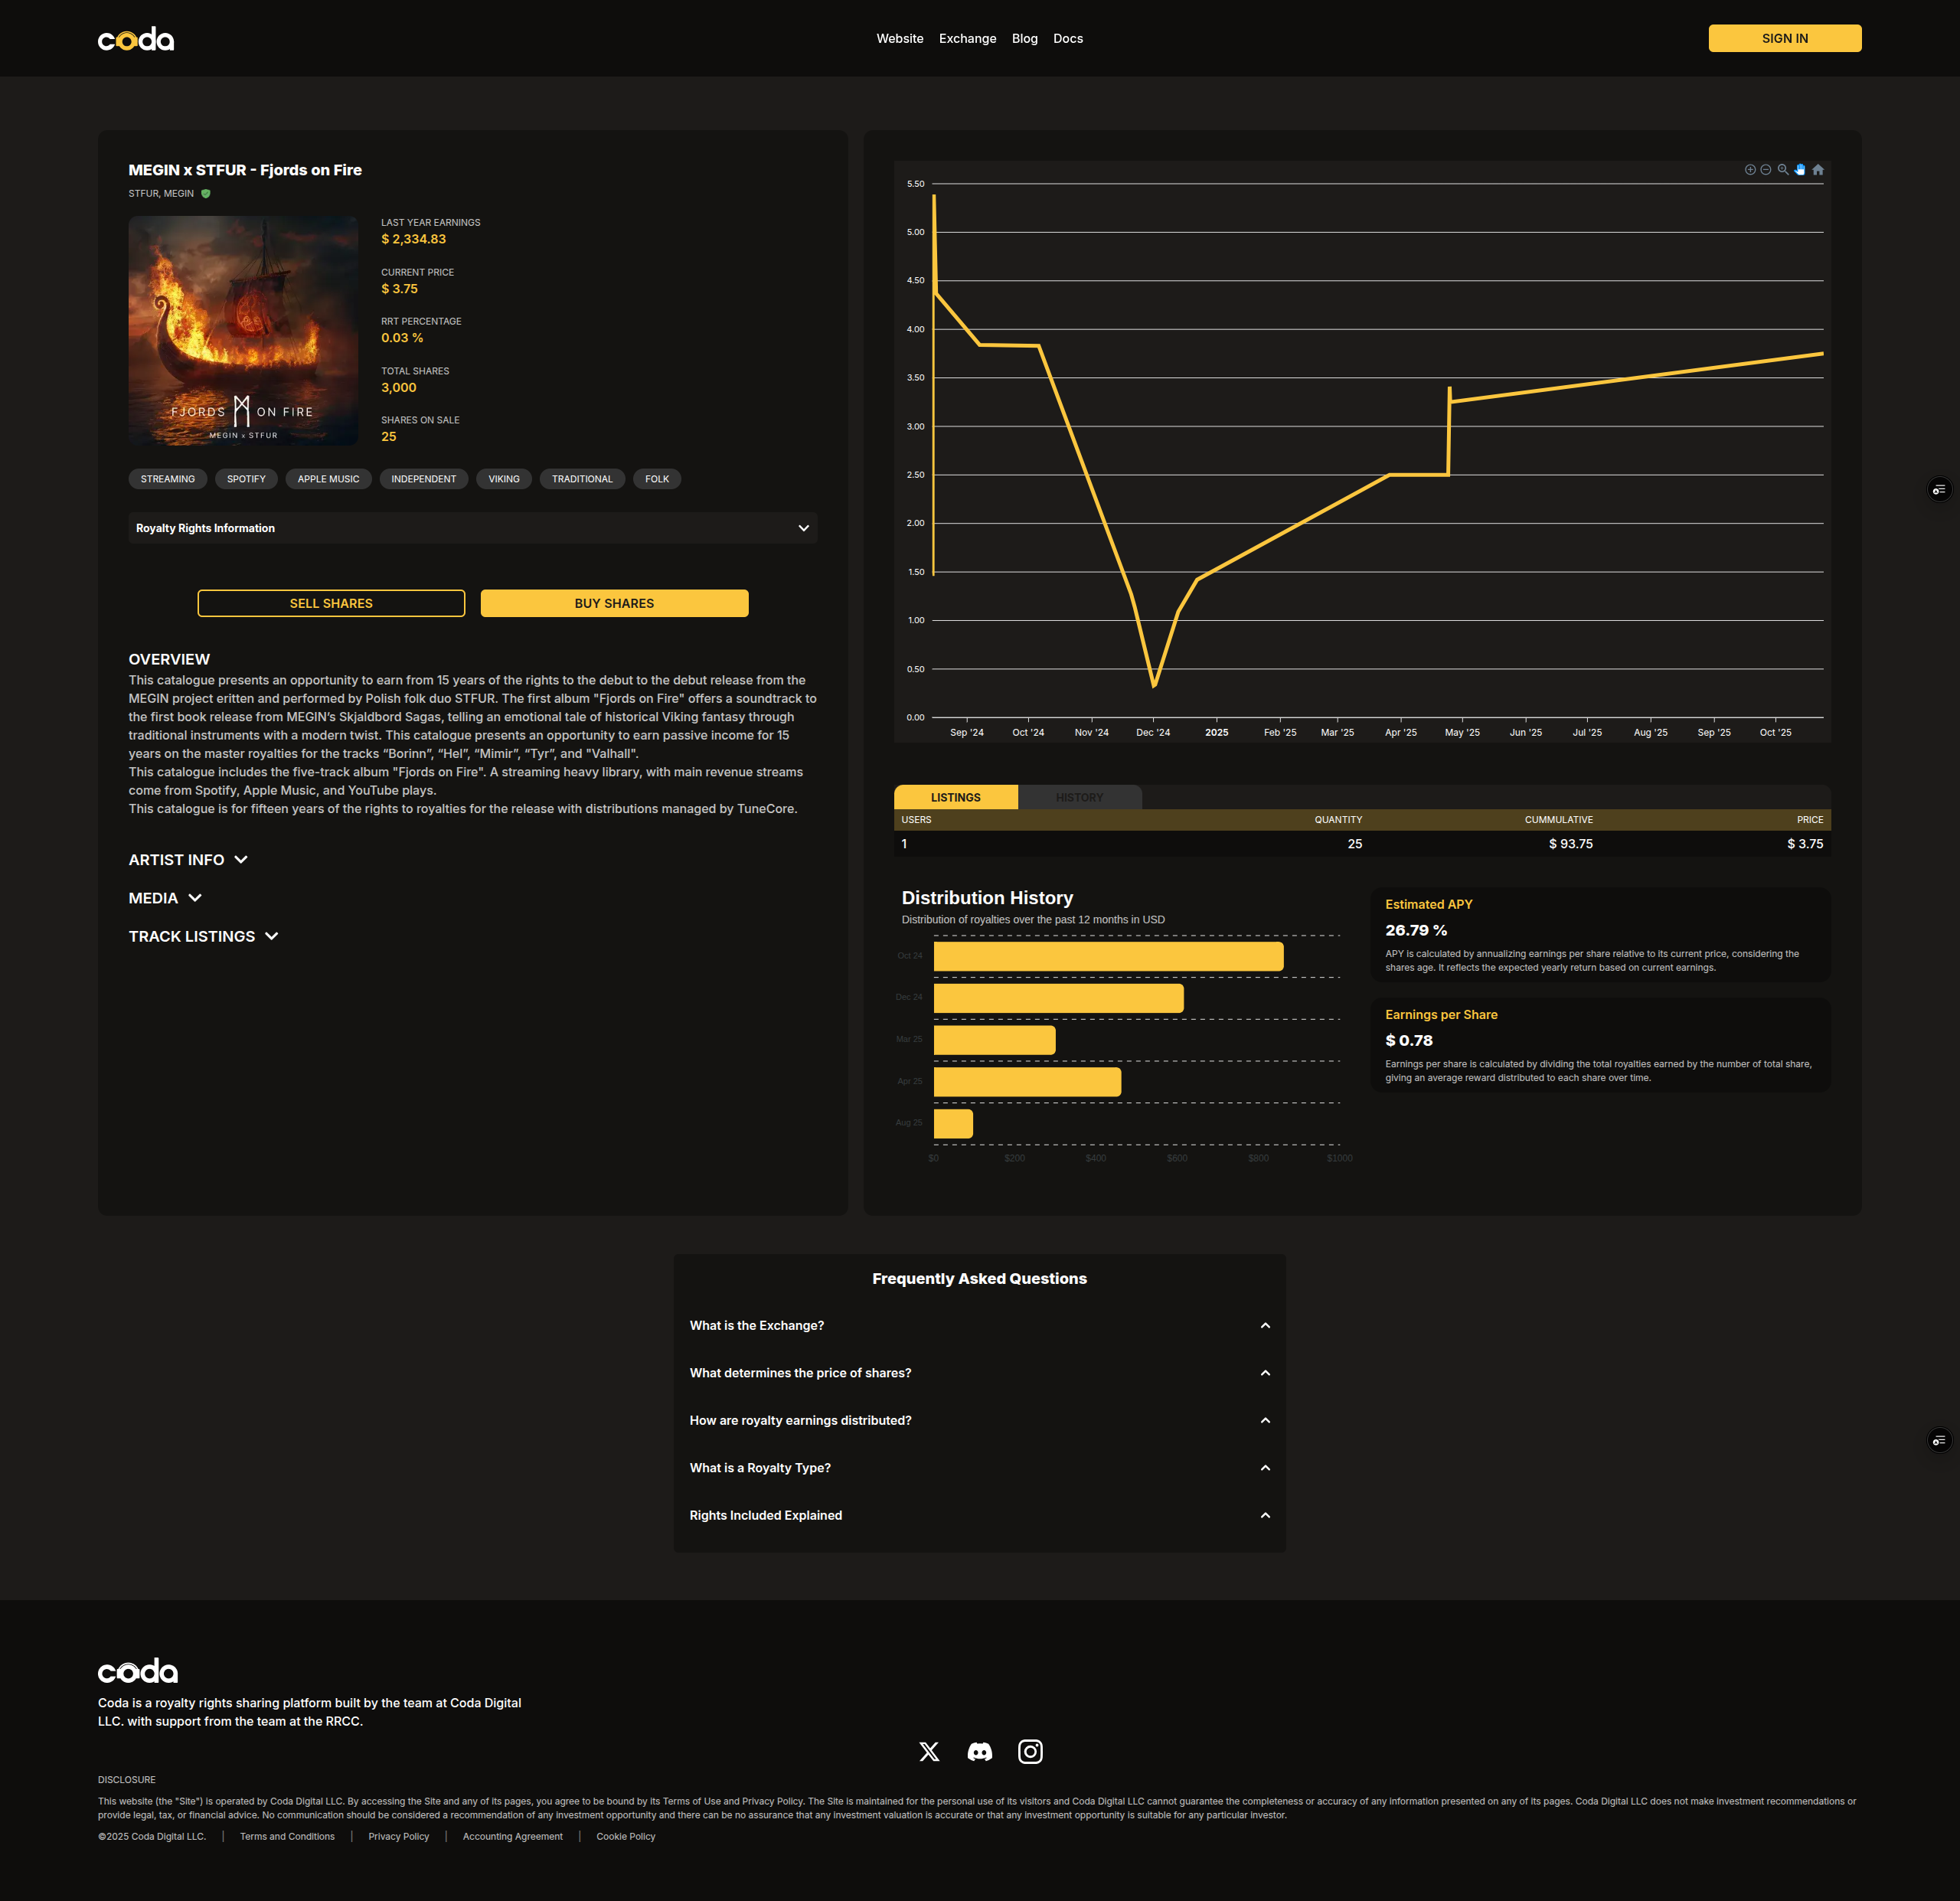Open the Discord icon in footer

coord(980,1751)
